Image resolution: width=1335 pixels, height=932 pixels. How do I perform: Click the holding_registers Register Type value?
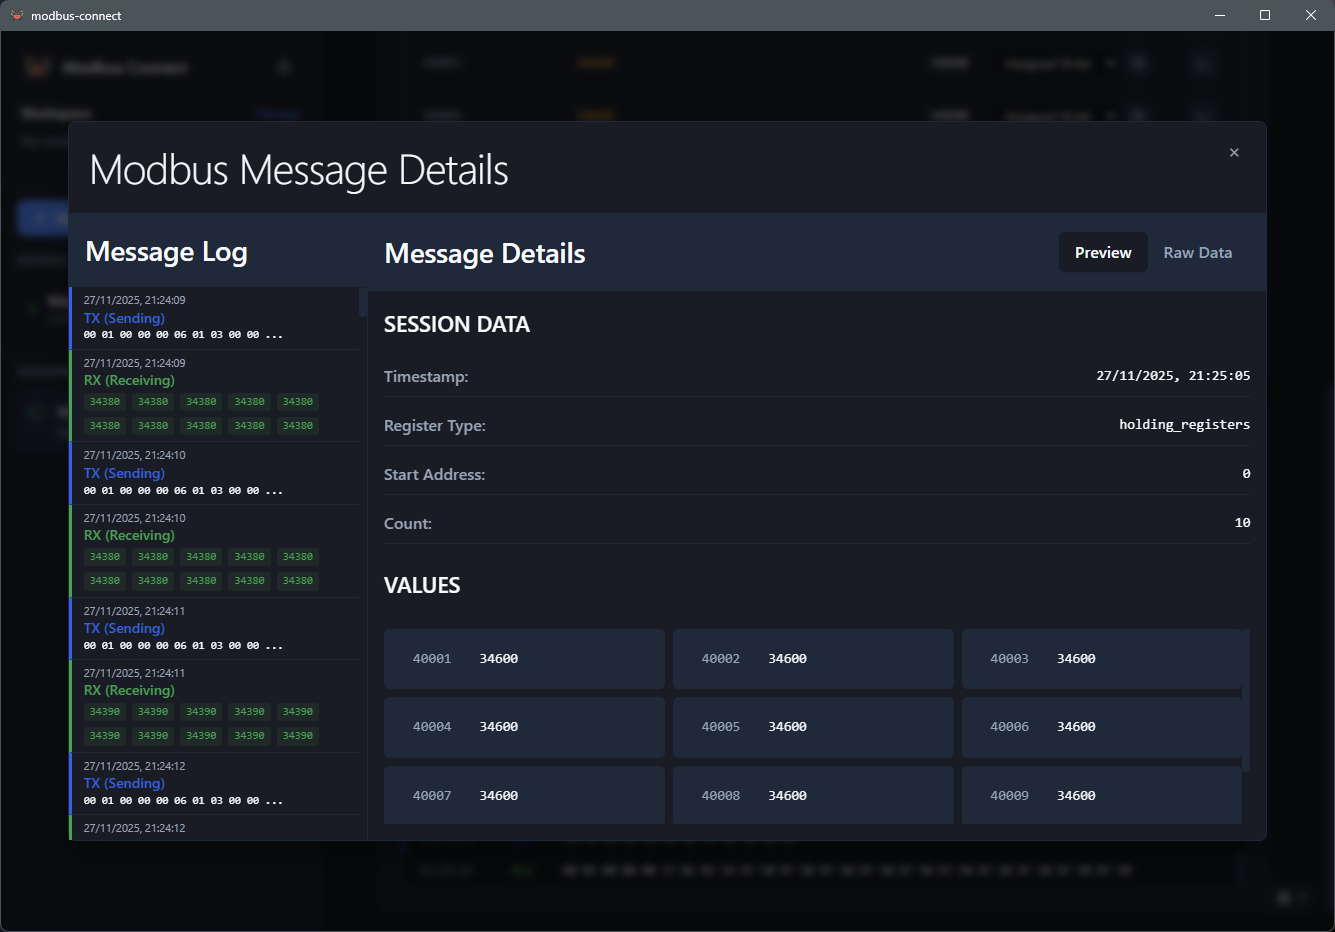pos(1184,424)
